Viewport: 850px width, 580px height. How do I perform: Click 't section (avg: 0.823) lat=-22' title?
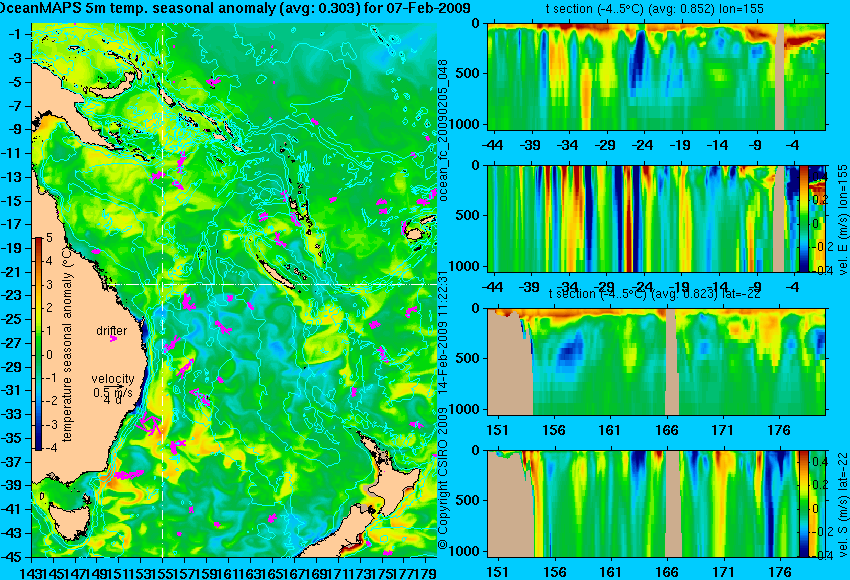click(654, 294)
